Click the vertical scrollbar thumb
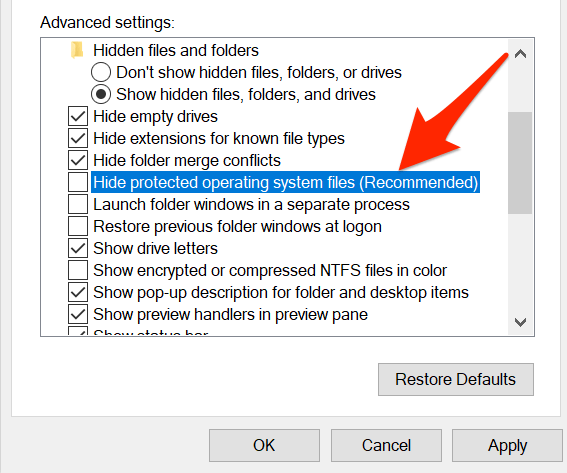Screen dimensions: 567x473 click(520, 163)
